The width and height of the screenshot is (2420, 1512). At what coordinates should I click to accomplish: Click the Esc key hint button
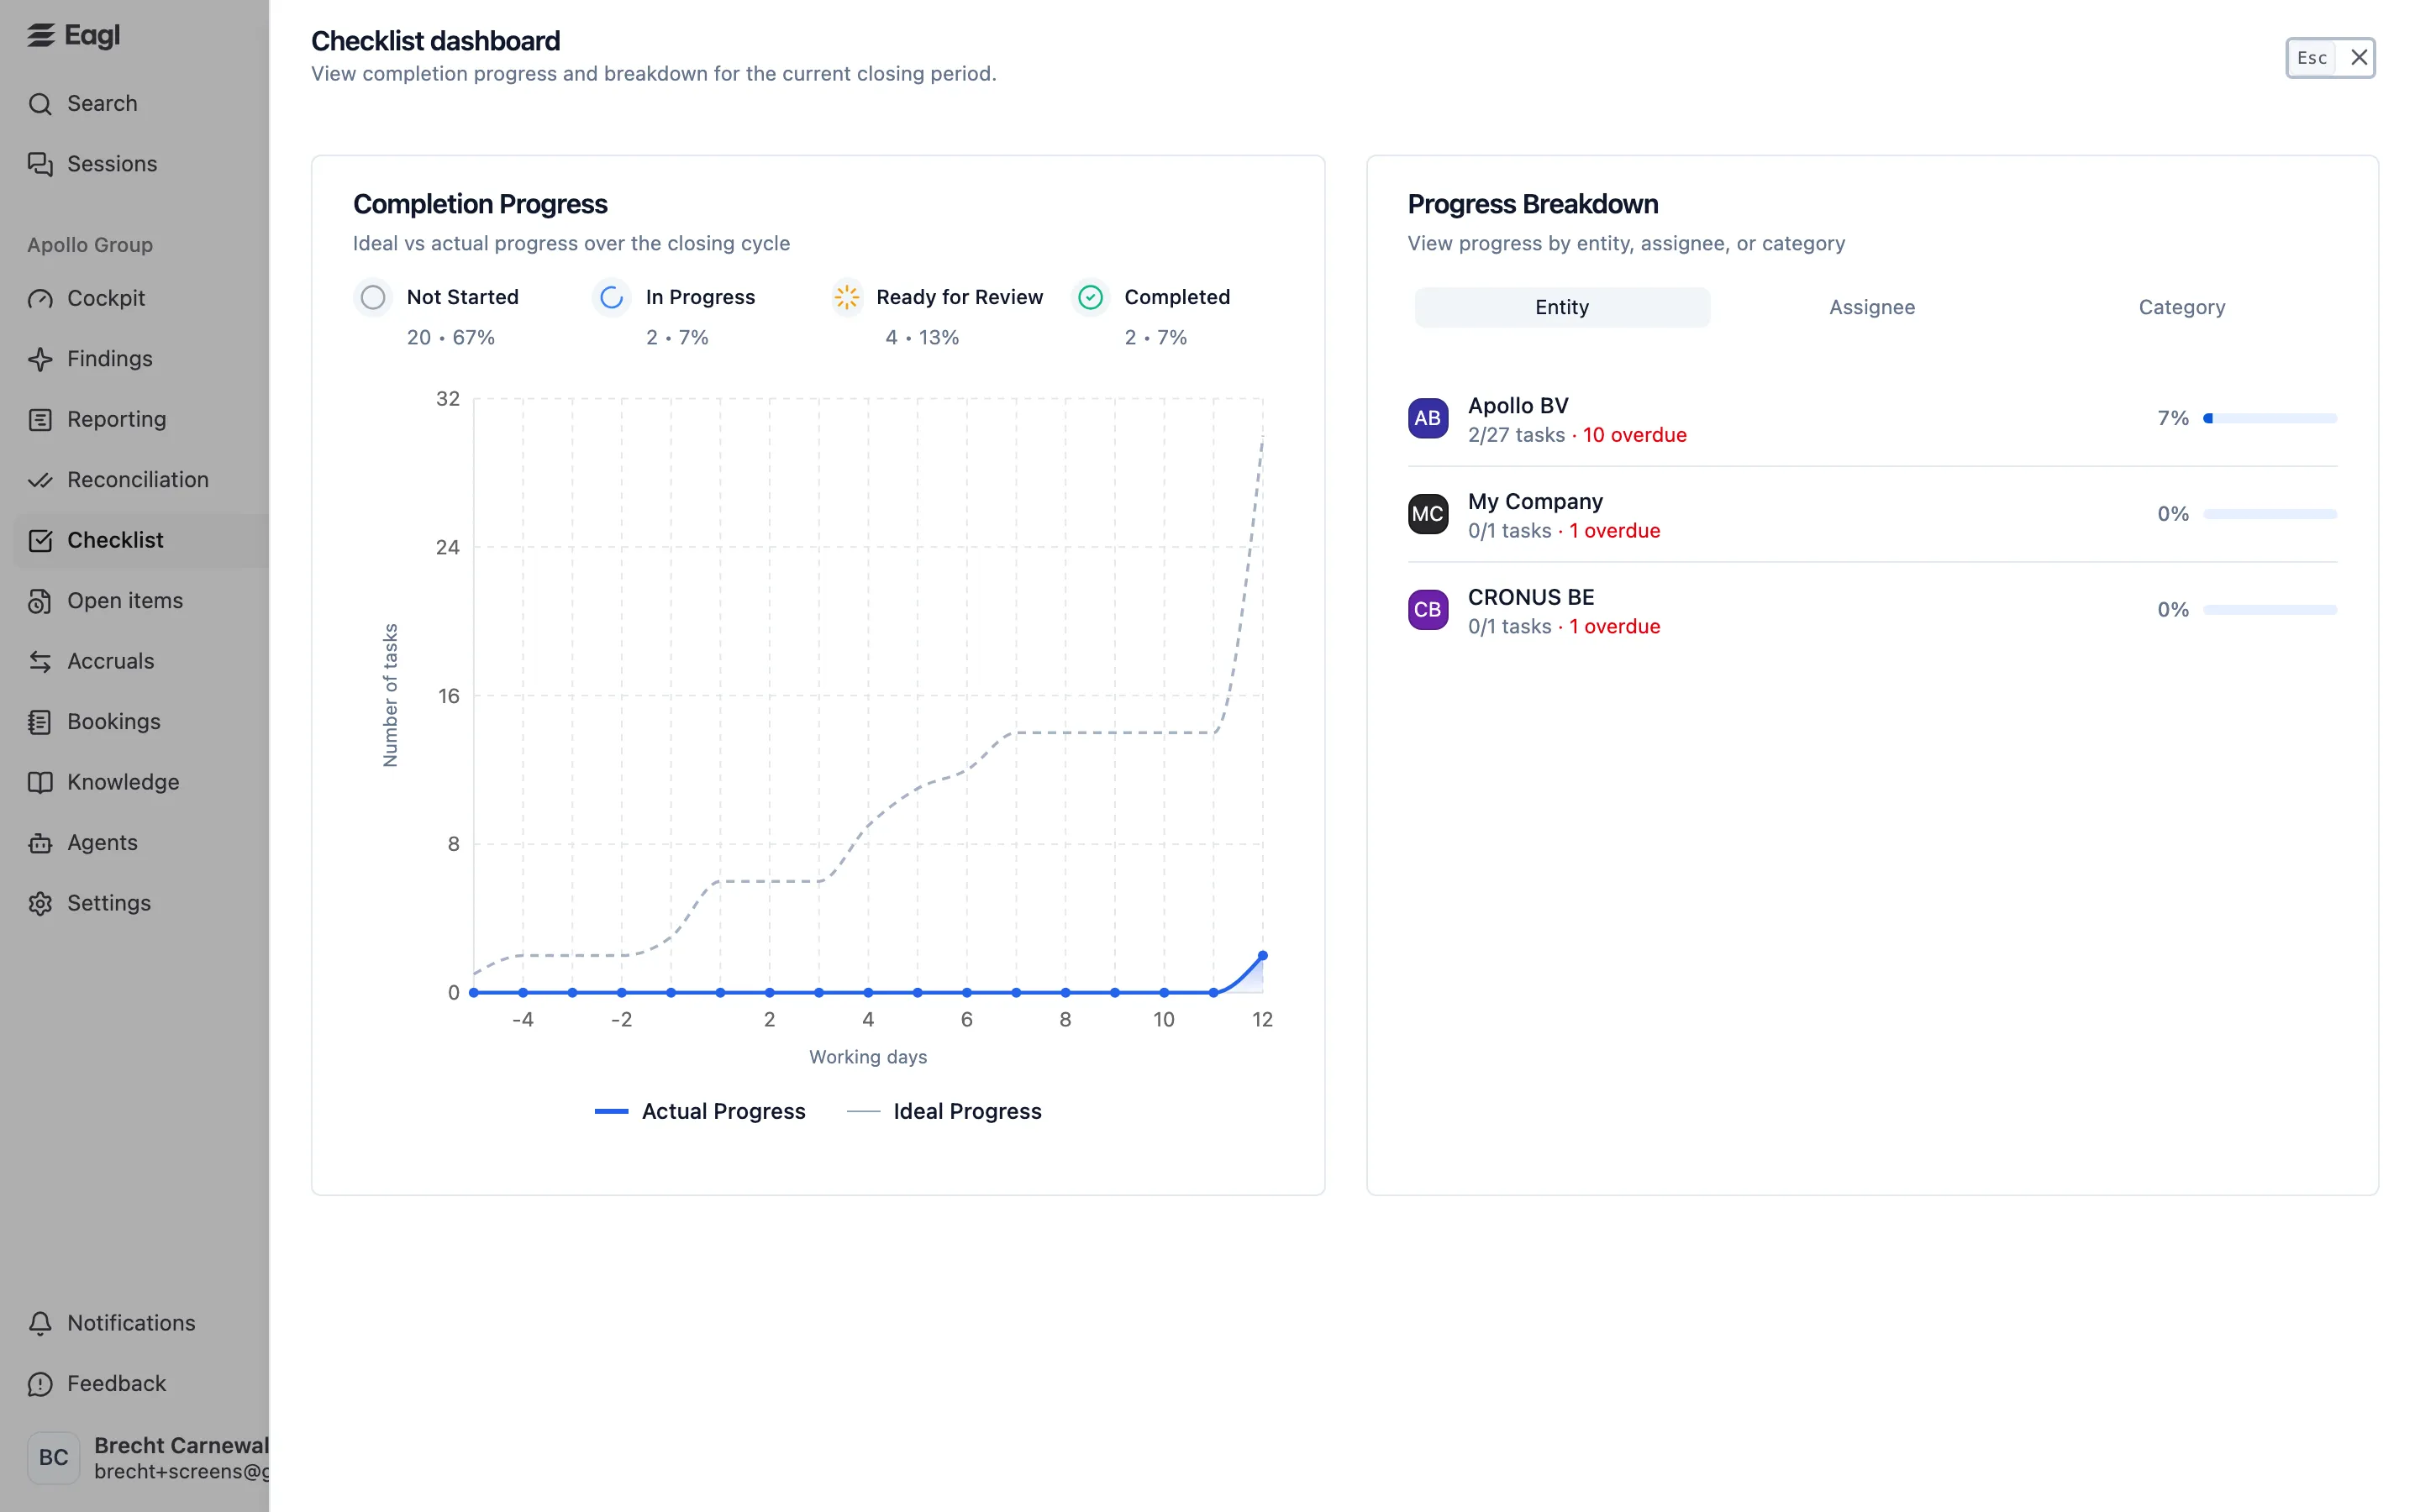(x=2312, y=58)
